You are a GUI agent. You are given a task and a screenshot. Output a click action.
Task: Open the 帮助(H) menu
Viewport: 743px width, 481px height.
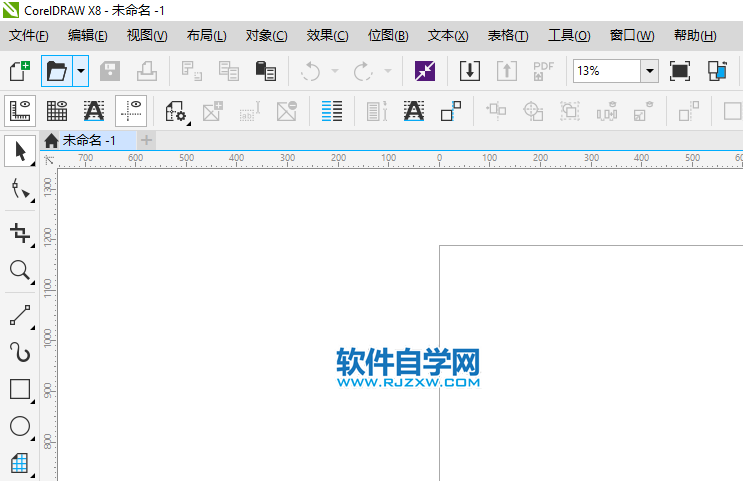point(695,36)
